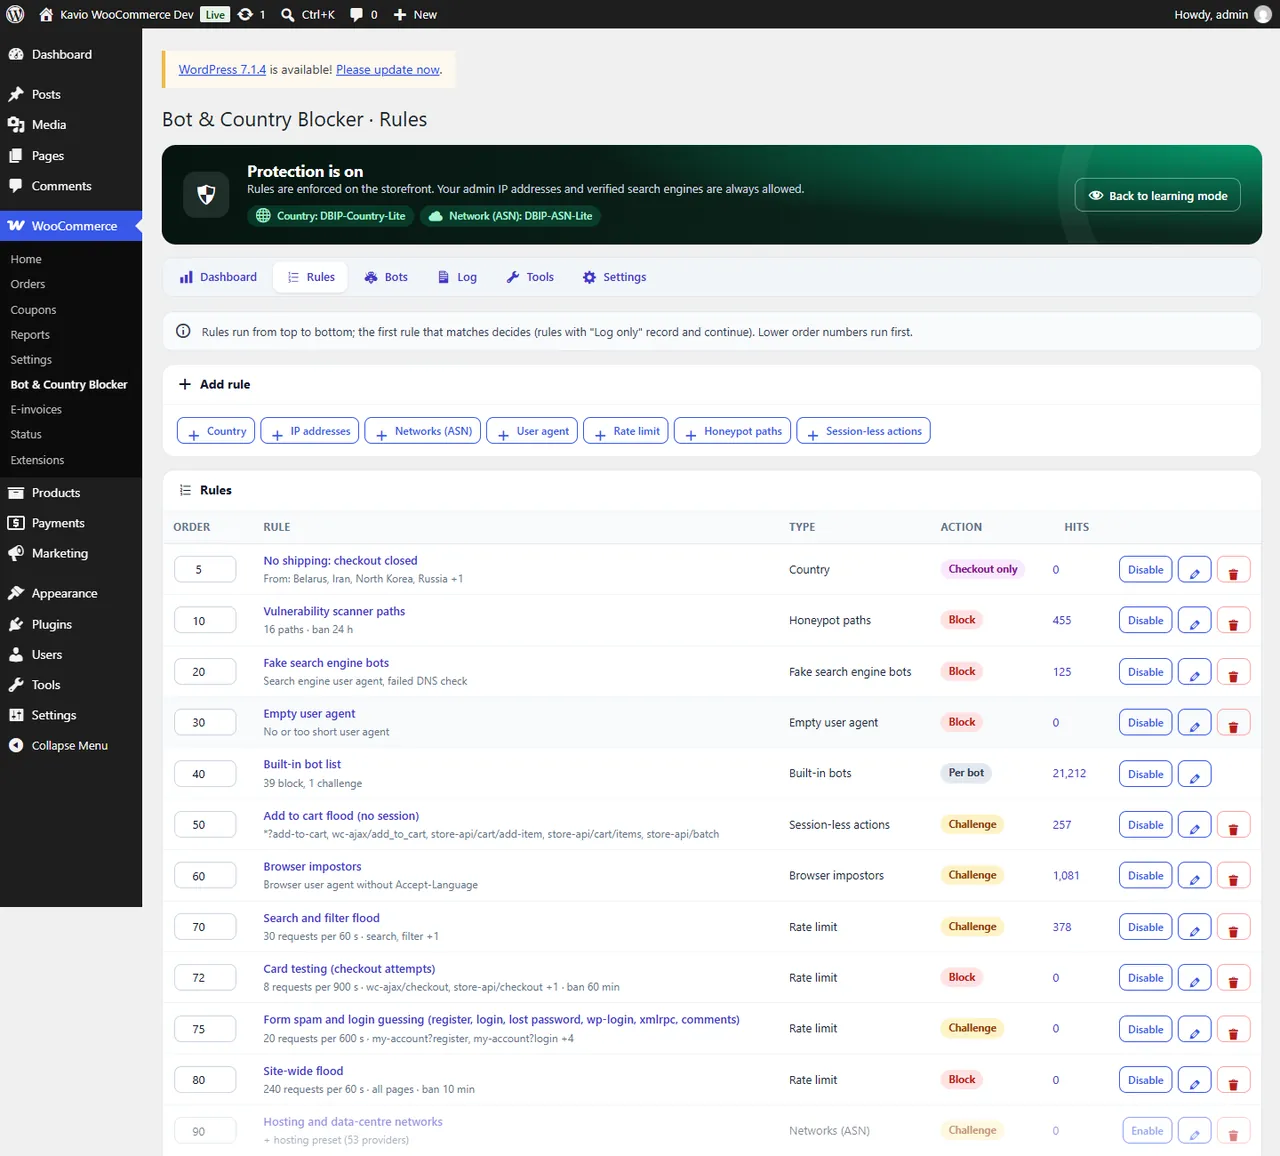Screen dimensions: 1280x1156
Task: Delete the 'Empty user agent' rule
Action: tap(1233, 723)
